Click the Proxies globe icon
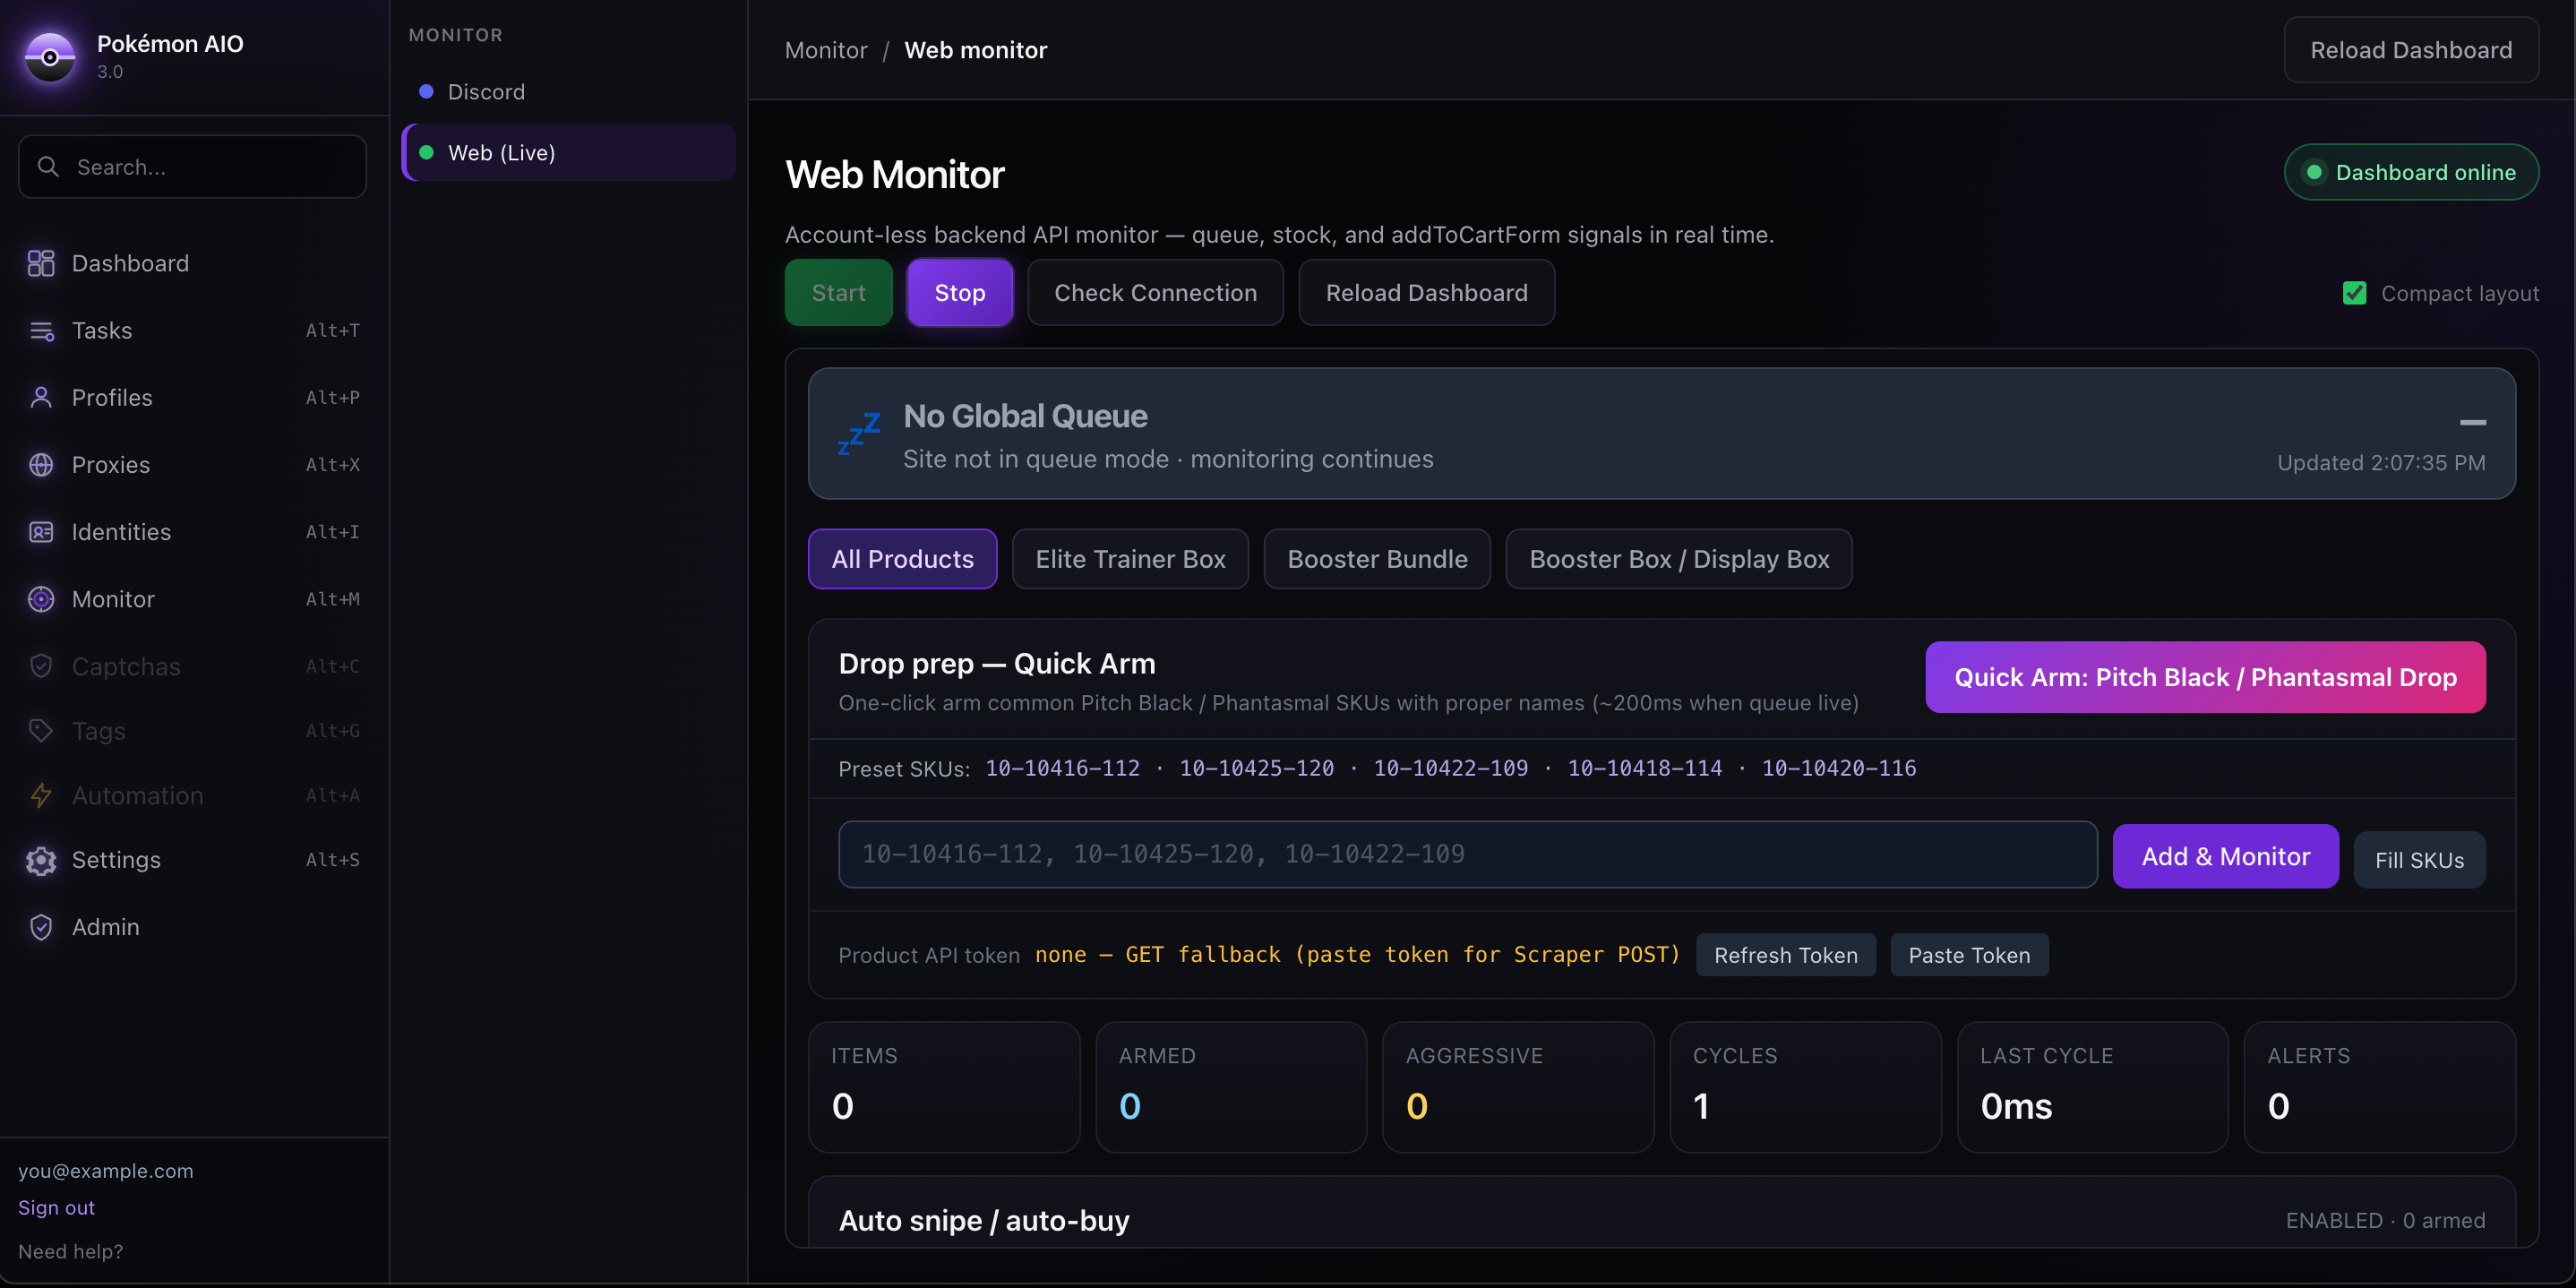The height and width of the screenshot is (1288, 2576). click(41, 464)
